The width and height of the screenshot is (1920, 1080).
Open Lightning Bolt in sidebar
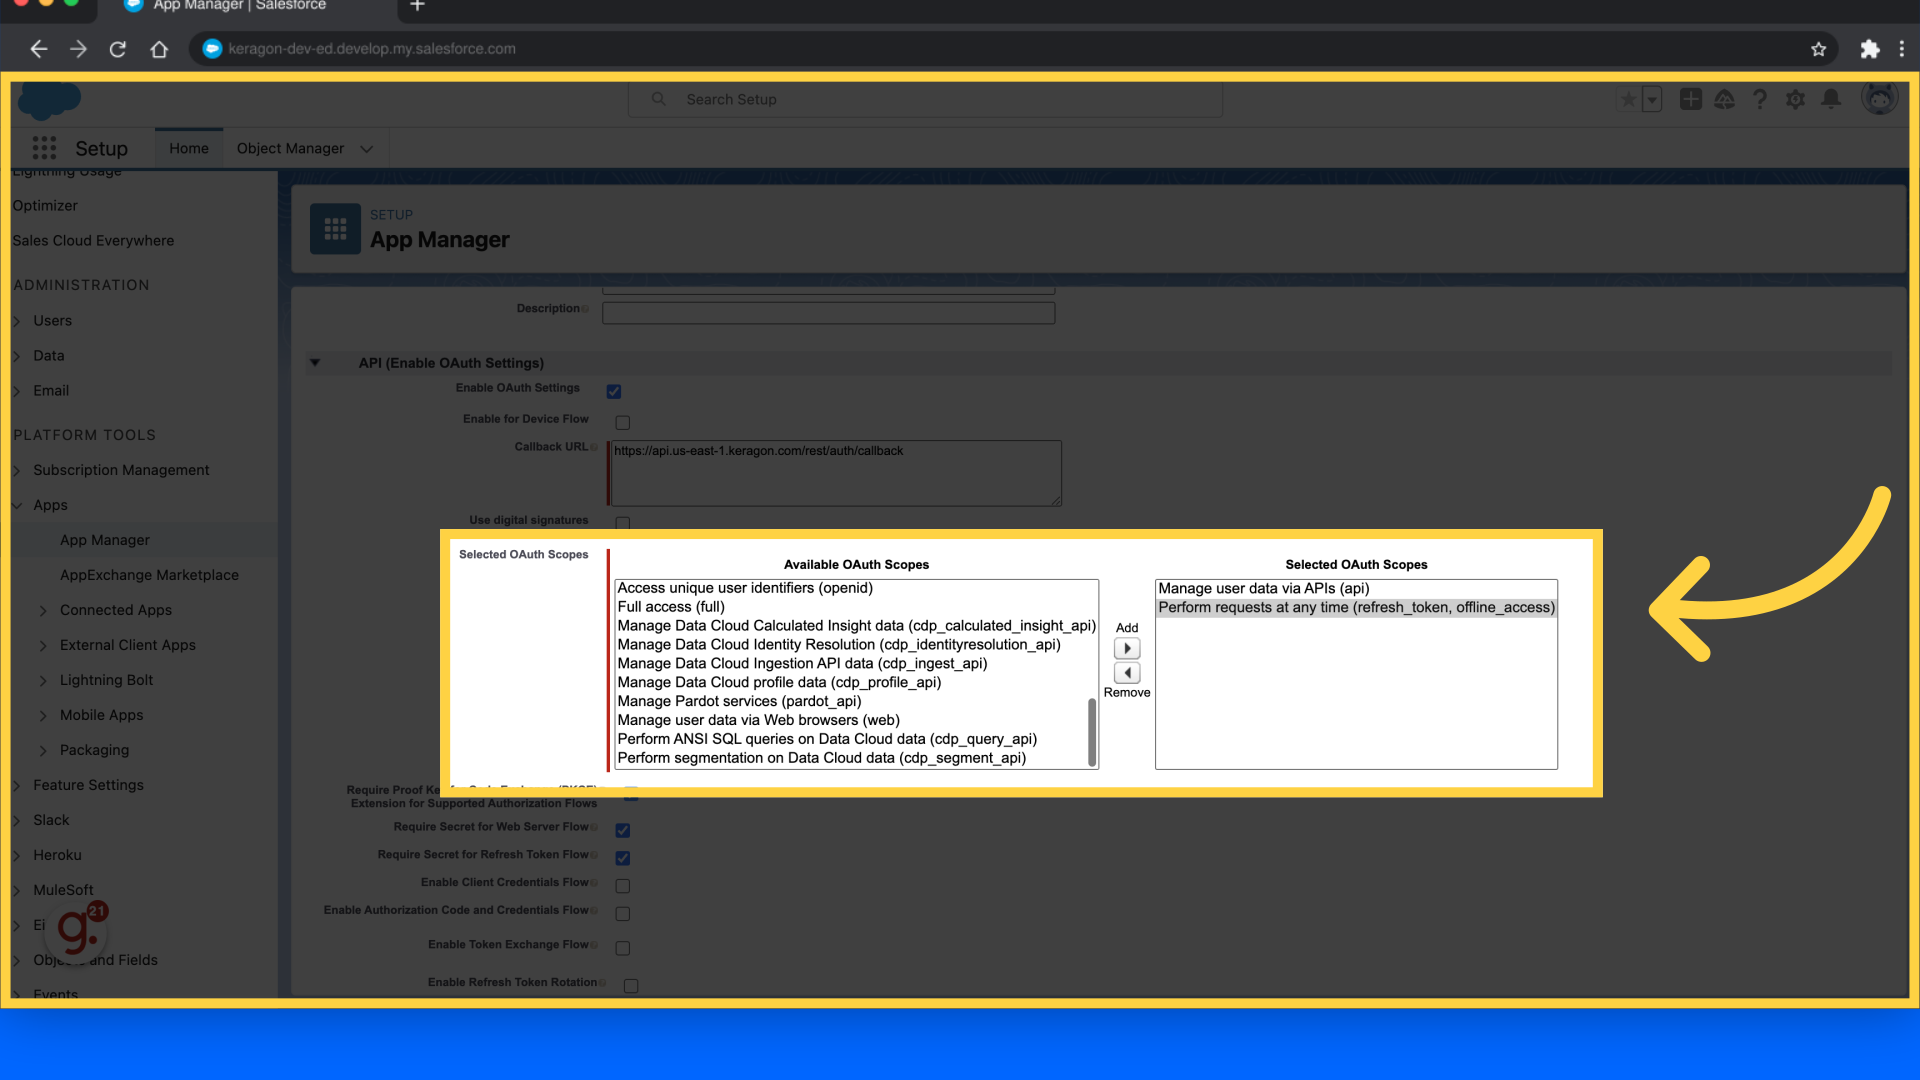pos(106,680)
